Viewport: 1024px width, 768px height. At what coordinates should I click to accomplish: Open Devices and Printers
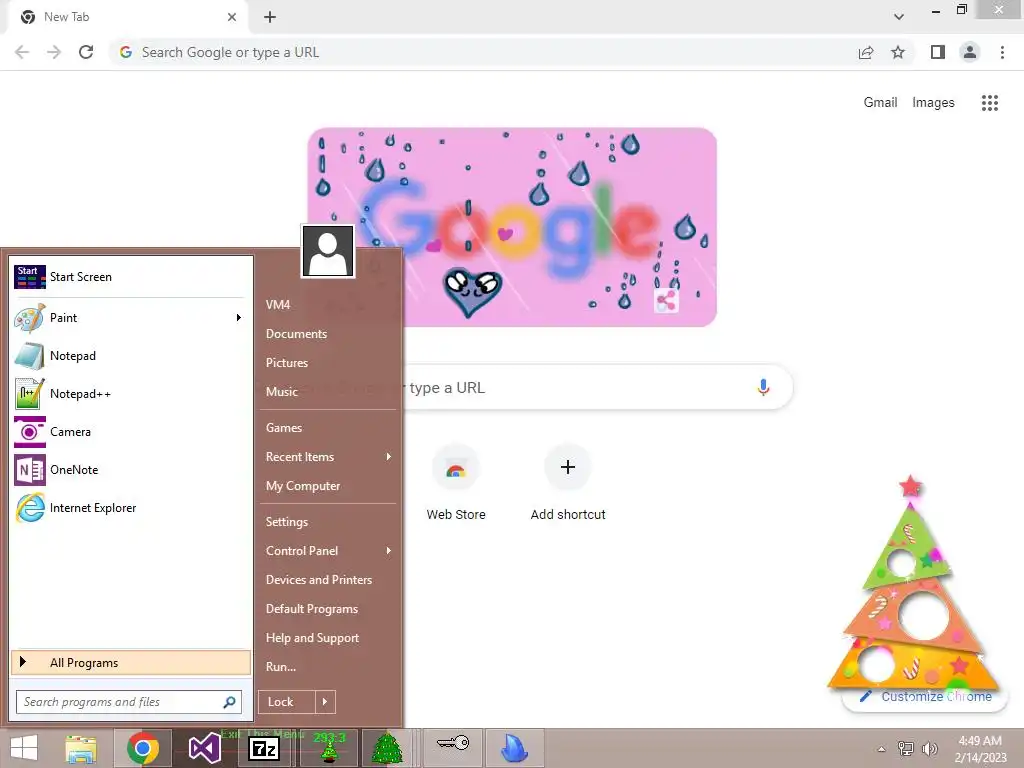[319, 580]
